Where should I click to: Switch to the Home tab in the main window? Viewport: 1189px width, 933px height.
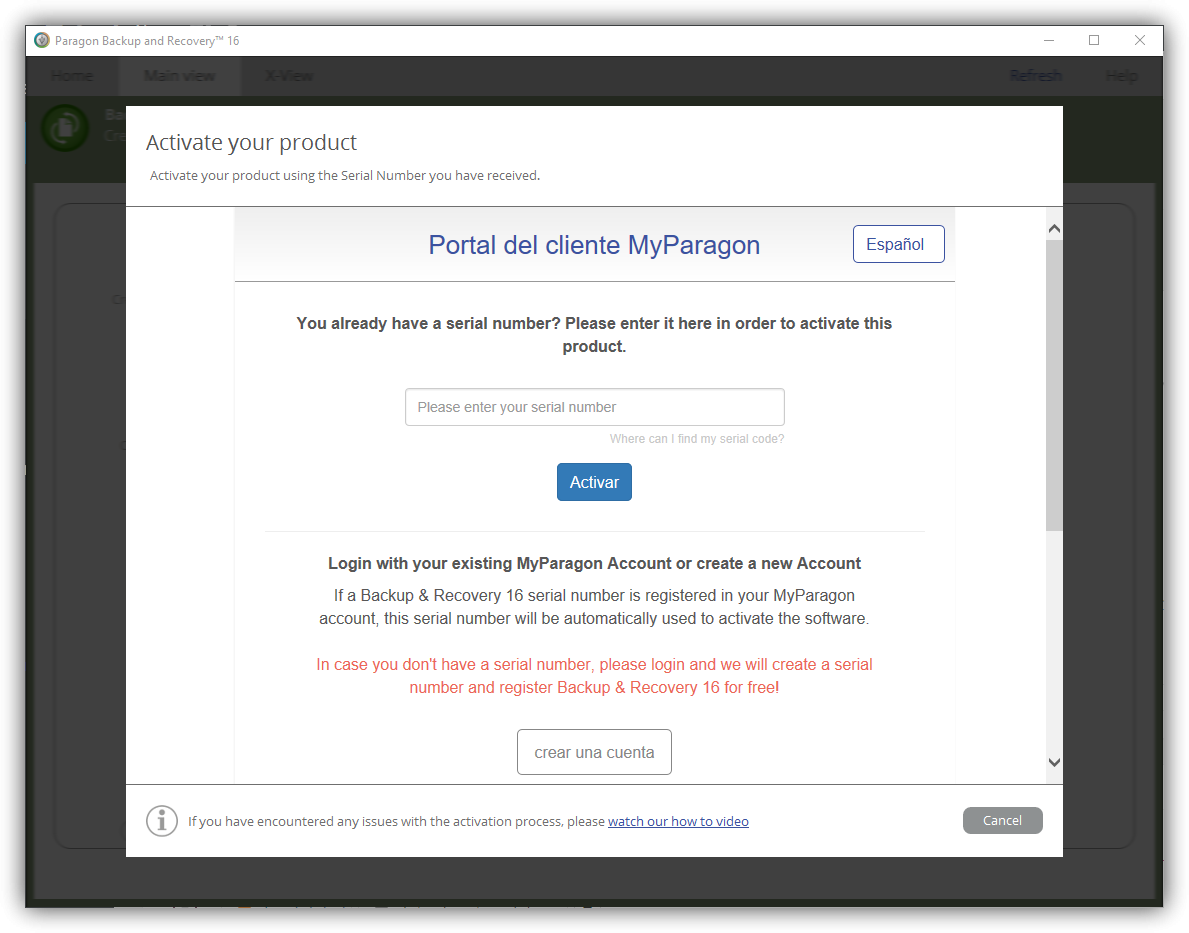click(72, 76)
